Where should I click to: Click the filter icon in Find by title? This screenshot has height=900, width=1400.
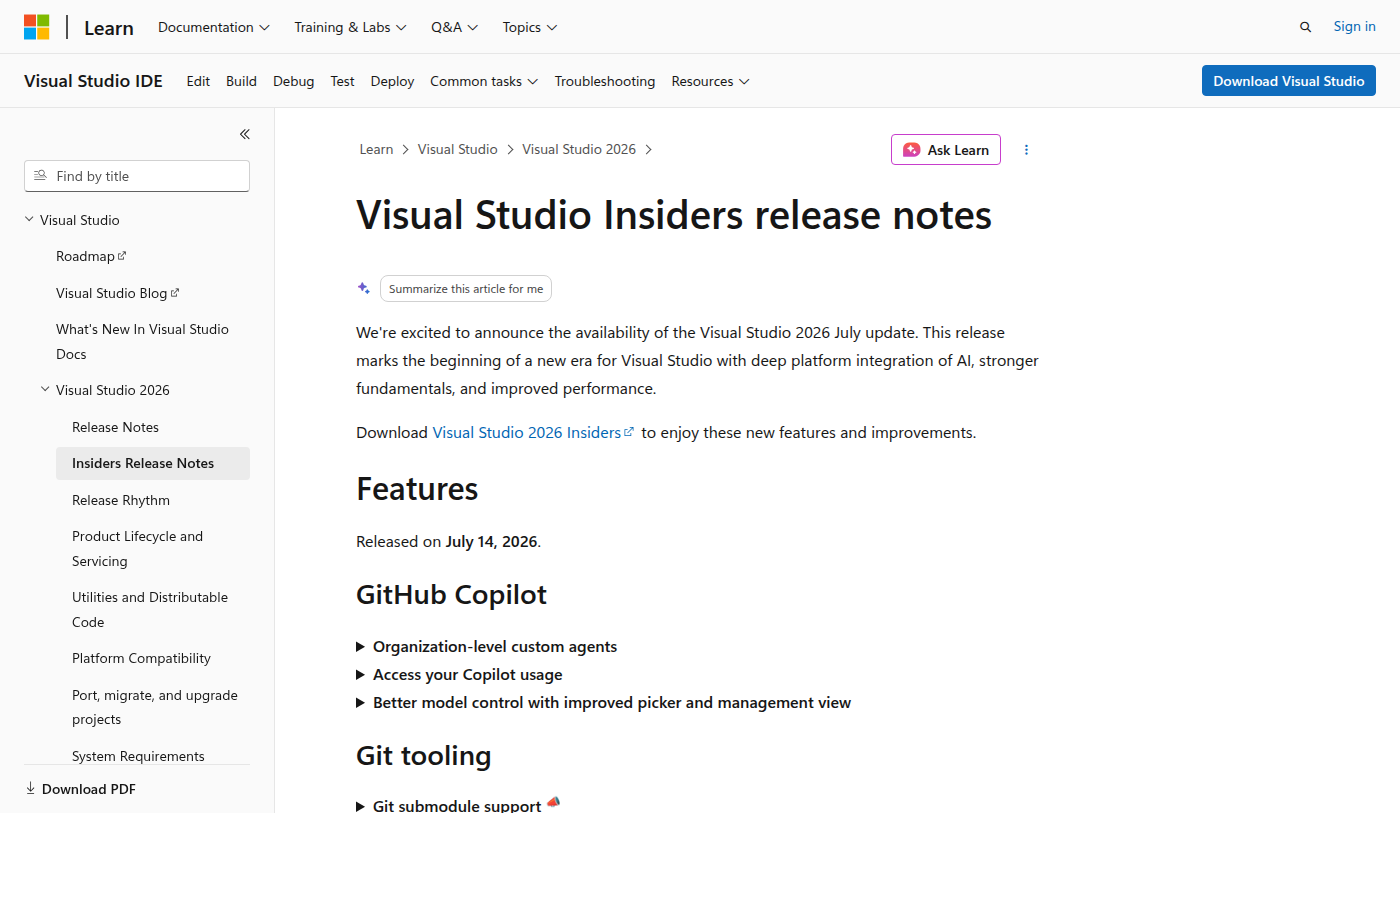point(40,175)
